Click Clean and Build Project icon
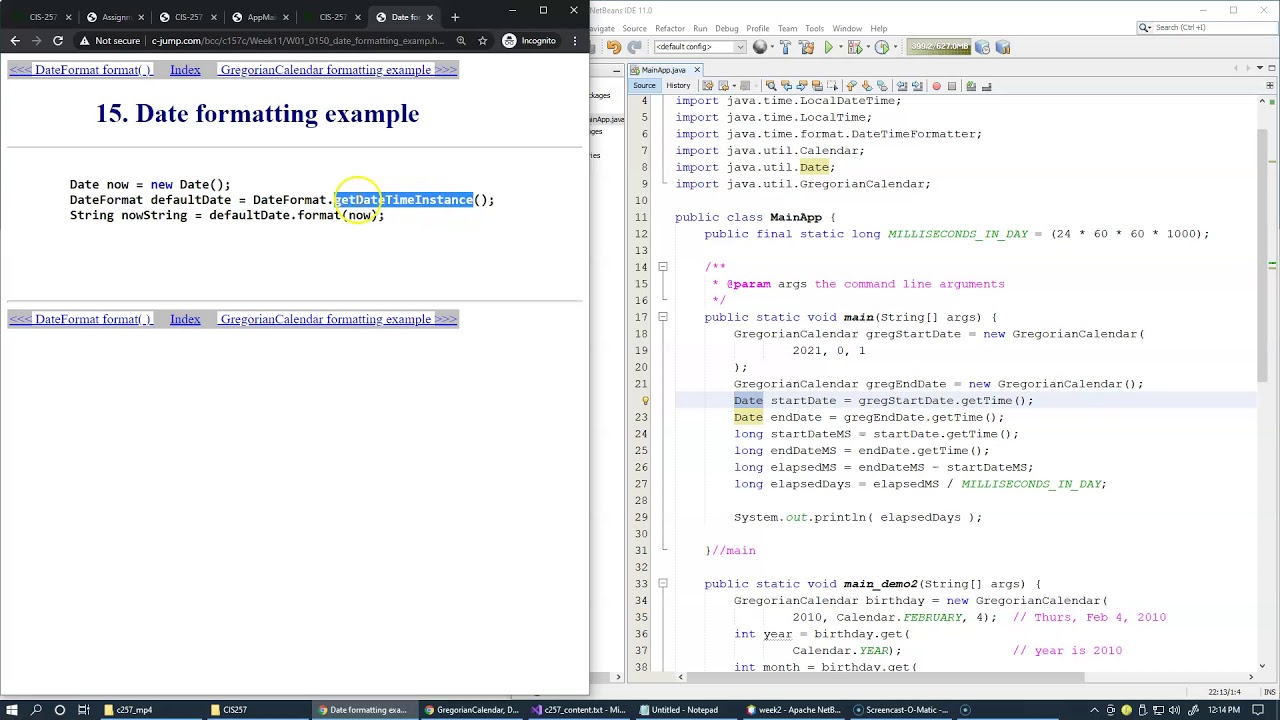 pyautogui.click(x=804, y=47)
